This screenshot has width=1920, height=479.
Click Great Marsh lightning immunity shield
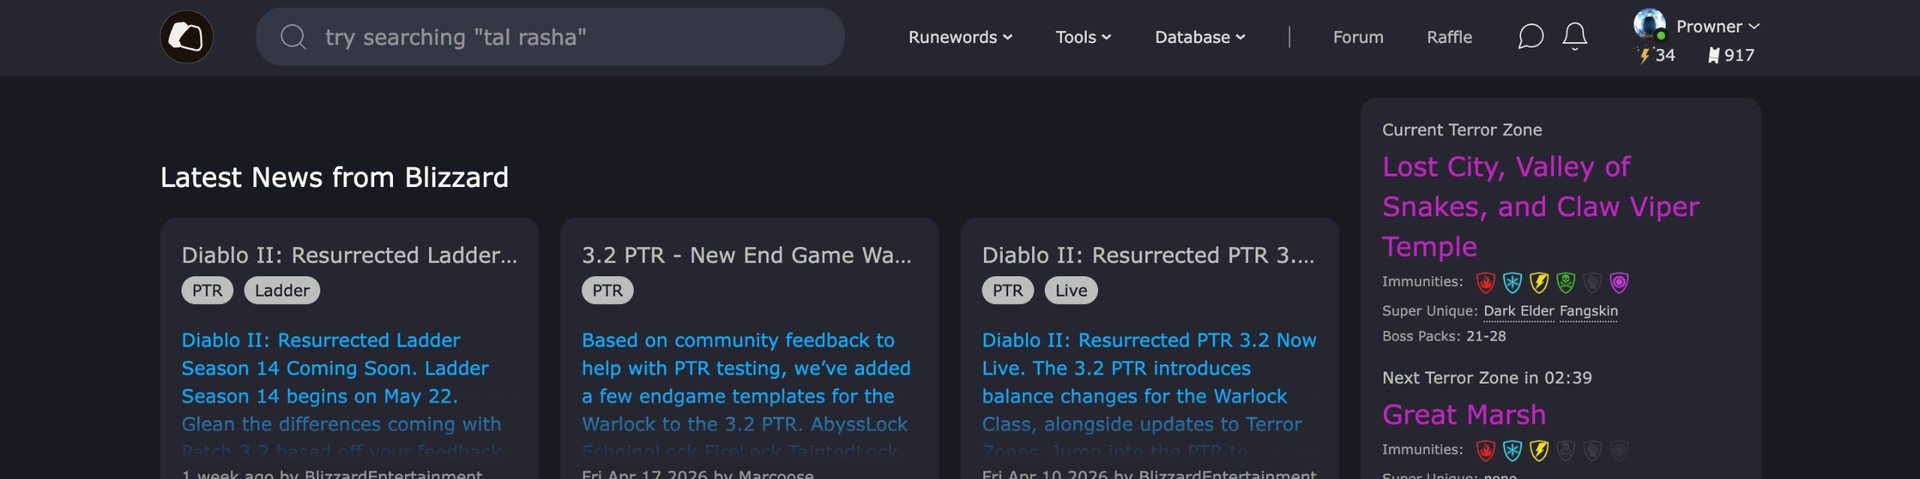[1539, 451]
